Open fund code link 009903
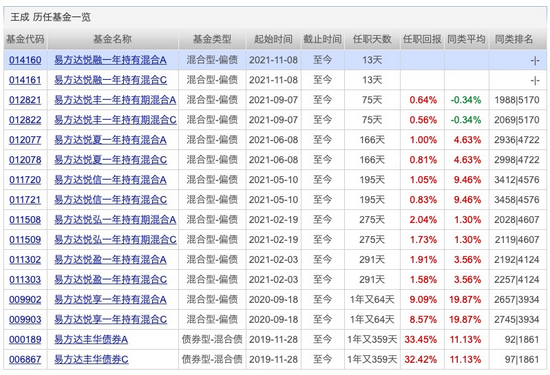The height and width of the screenshot is (375, 550). coord(25,320)
